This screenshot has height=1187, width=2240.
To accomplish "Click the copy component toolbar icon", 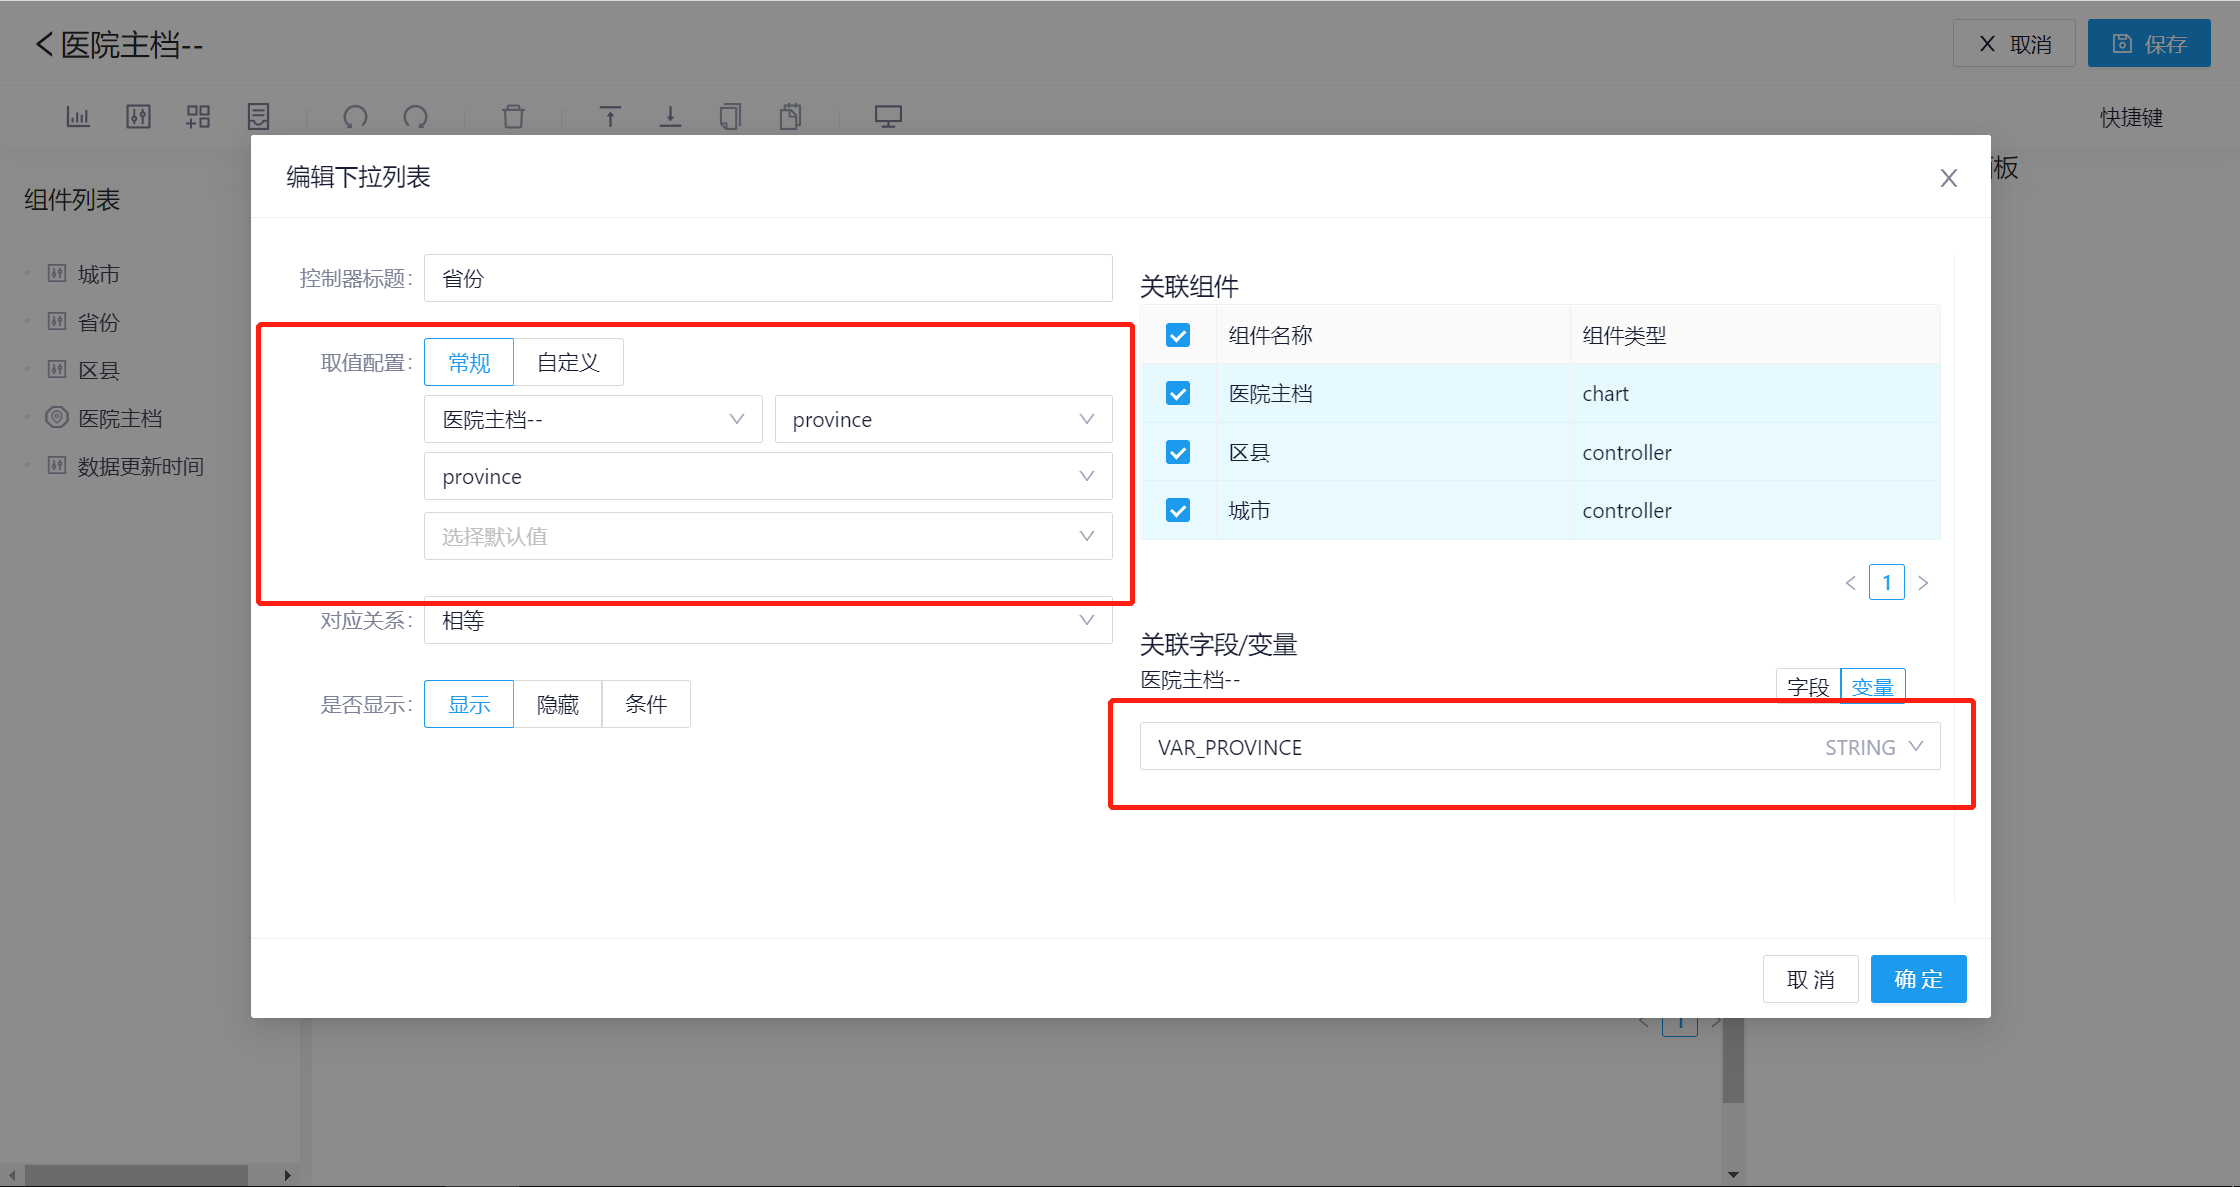I will pos(730,117).
